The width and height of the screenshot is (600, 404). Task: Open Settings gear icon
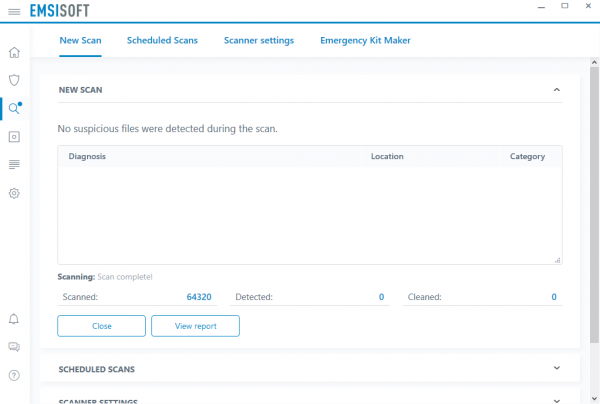[14, 193]
